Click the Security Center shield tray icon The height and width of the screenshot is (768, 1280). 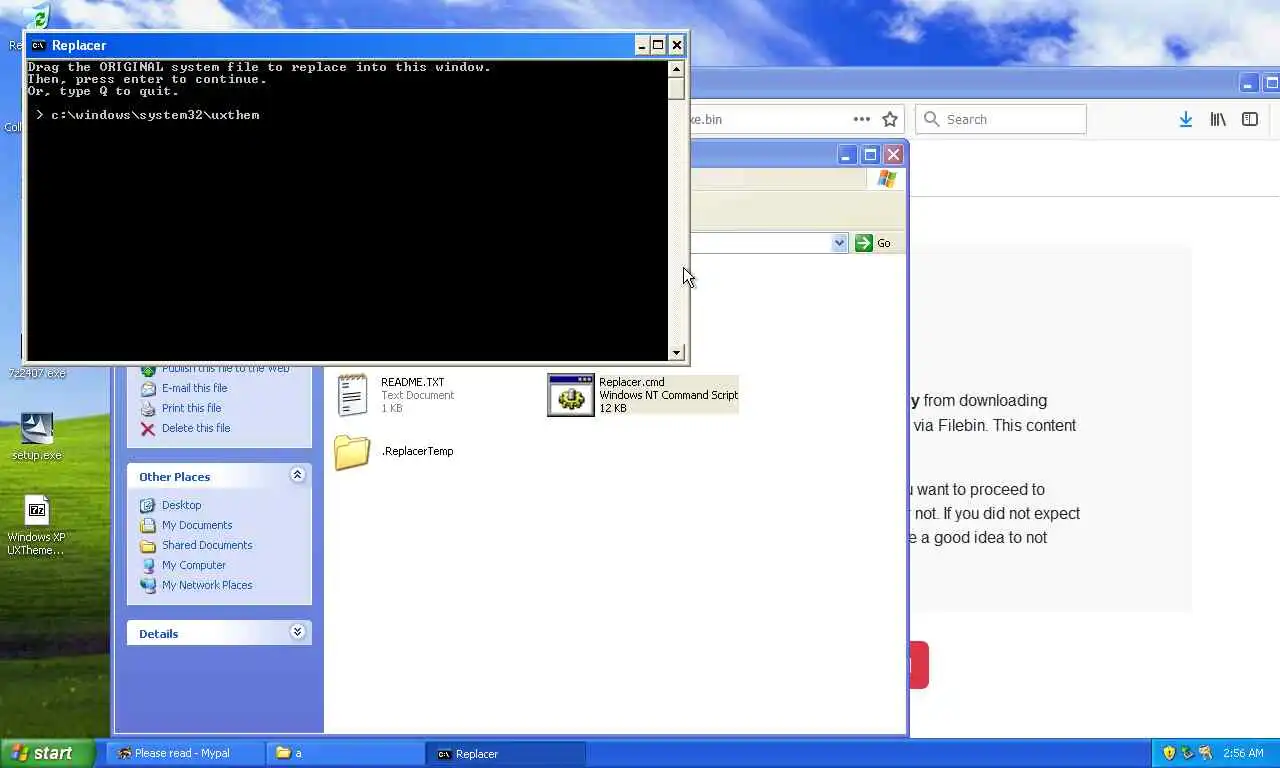point(1168,753)
